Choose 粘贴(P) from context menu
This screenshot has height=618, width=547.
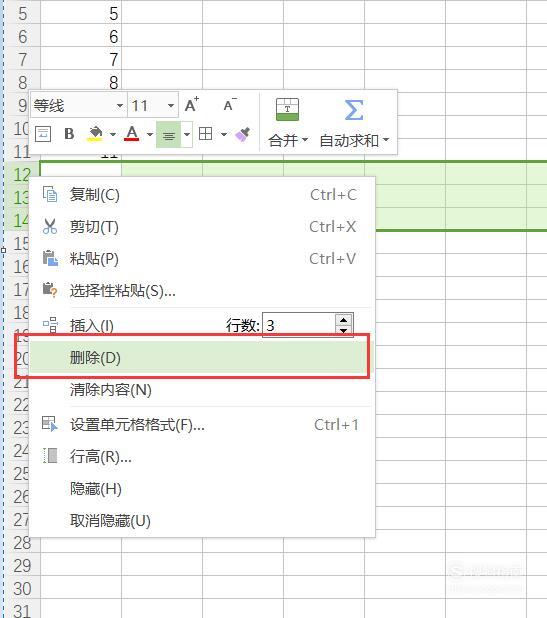pos(202,259)
